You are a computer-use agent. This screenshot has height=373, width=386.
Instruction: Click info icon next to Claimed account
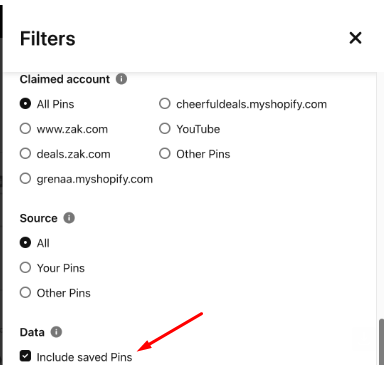[x=121, y=79]
